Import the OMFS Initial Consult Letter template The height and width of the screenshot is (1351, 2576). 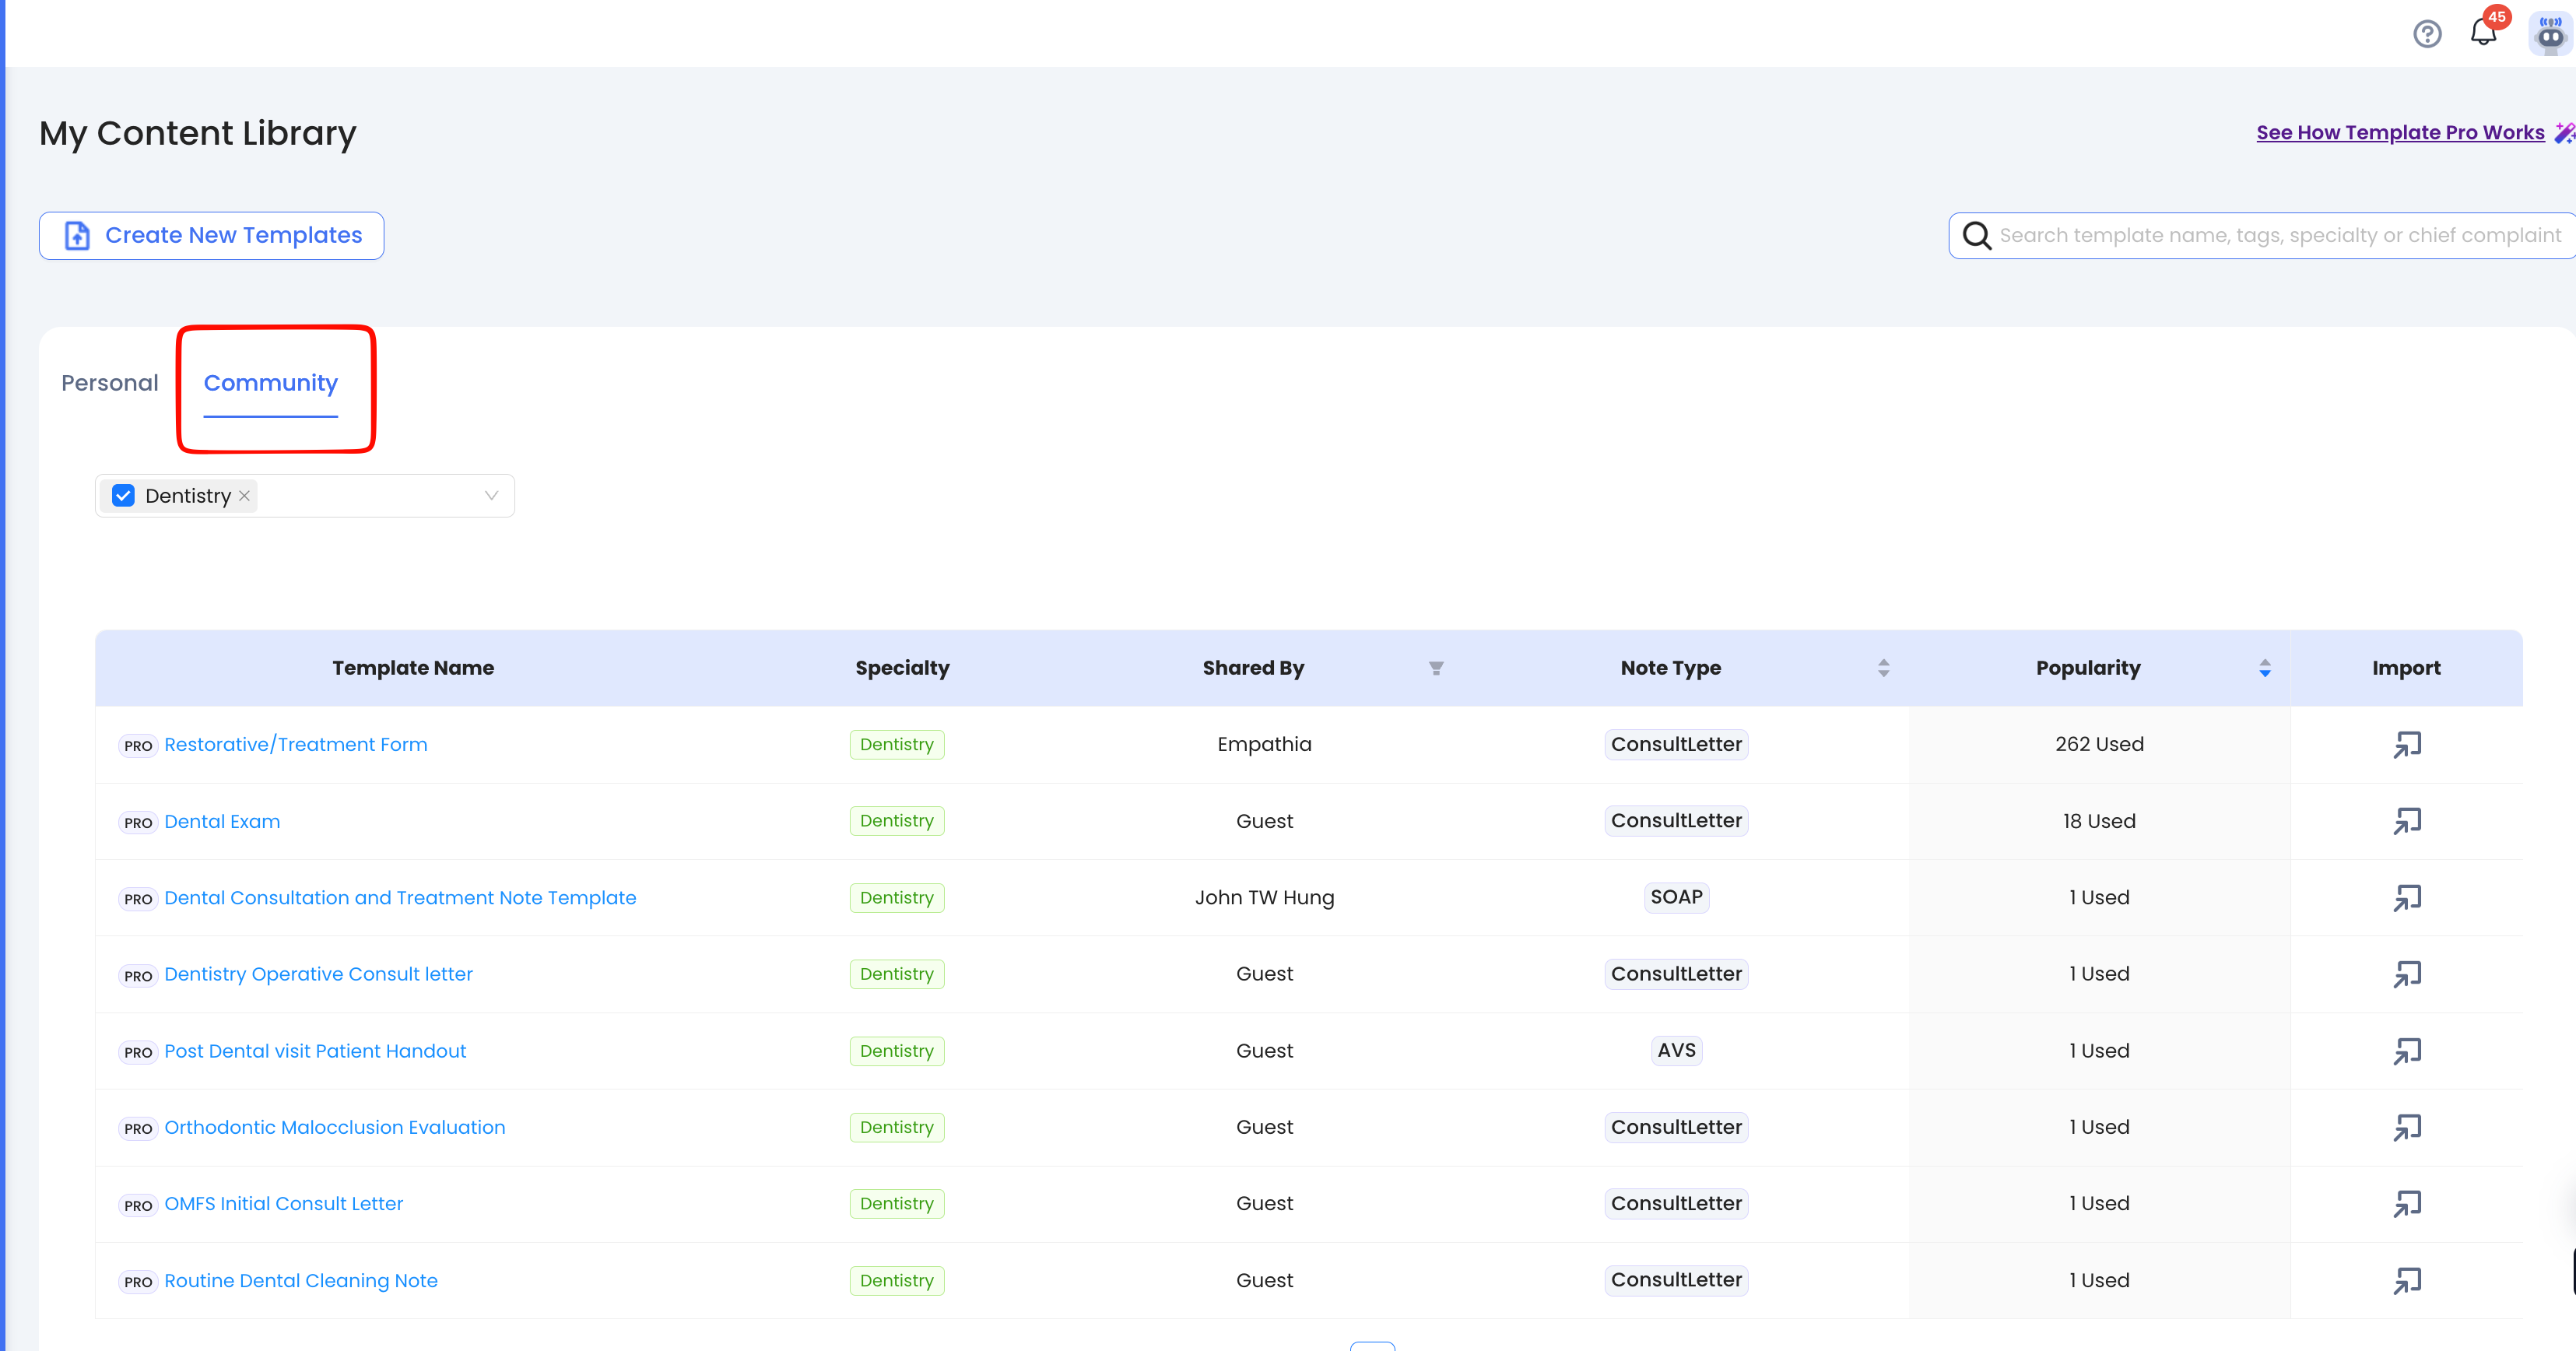pyautogui.click(x=2406, y=1204)
